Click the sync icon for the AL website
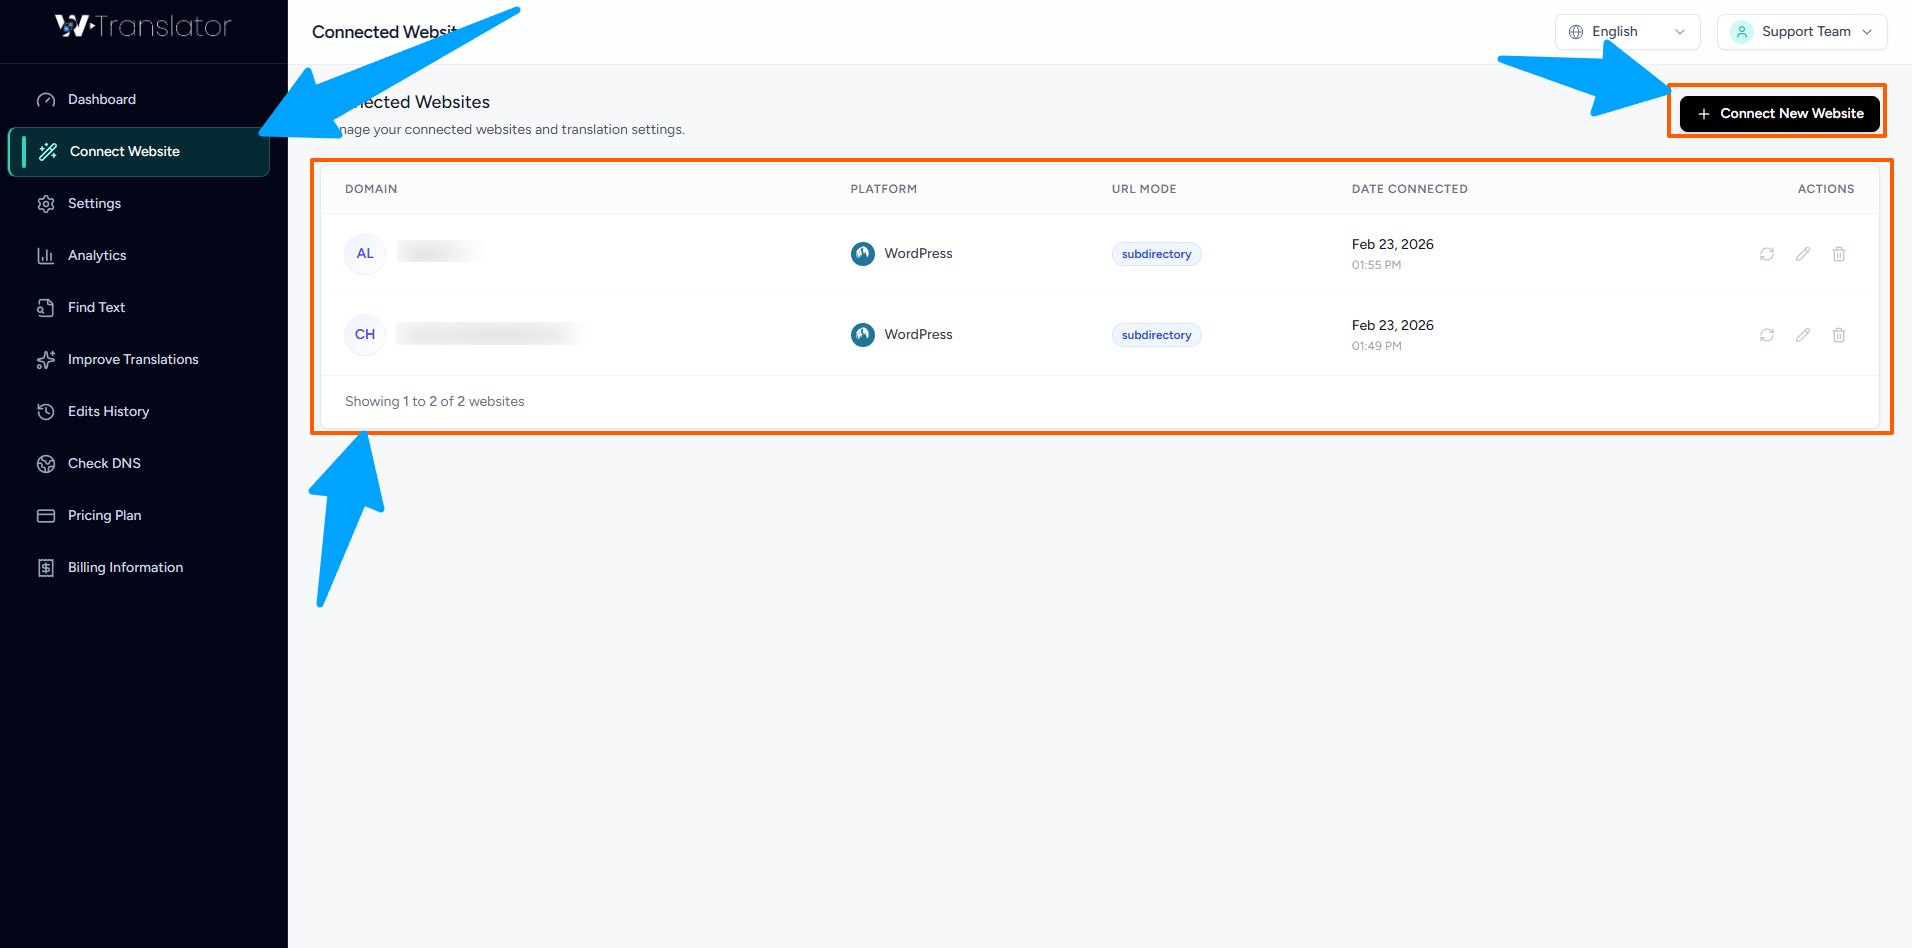This screenshot has width=1912, height=948. pyautogui.click(x=1767, y=254)
